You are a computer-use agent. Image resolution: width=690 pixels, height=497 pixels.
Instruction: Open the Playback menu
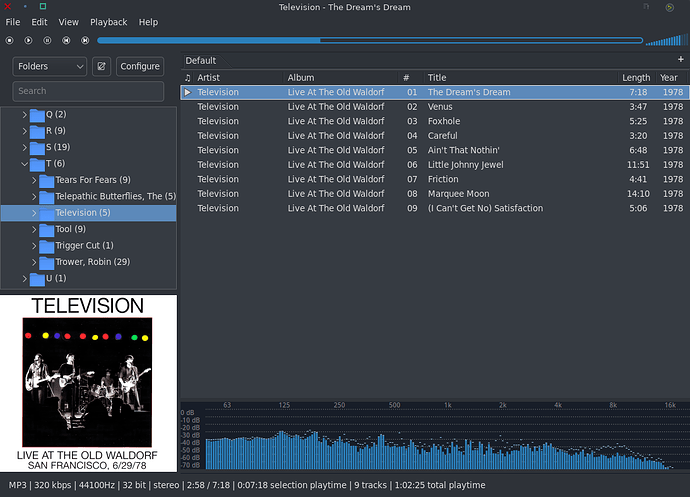click(108, 22)
